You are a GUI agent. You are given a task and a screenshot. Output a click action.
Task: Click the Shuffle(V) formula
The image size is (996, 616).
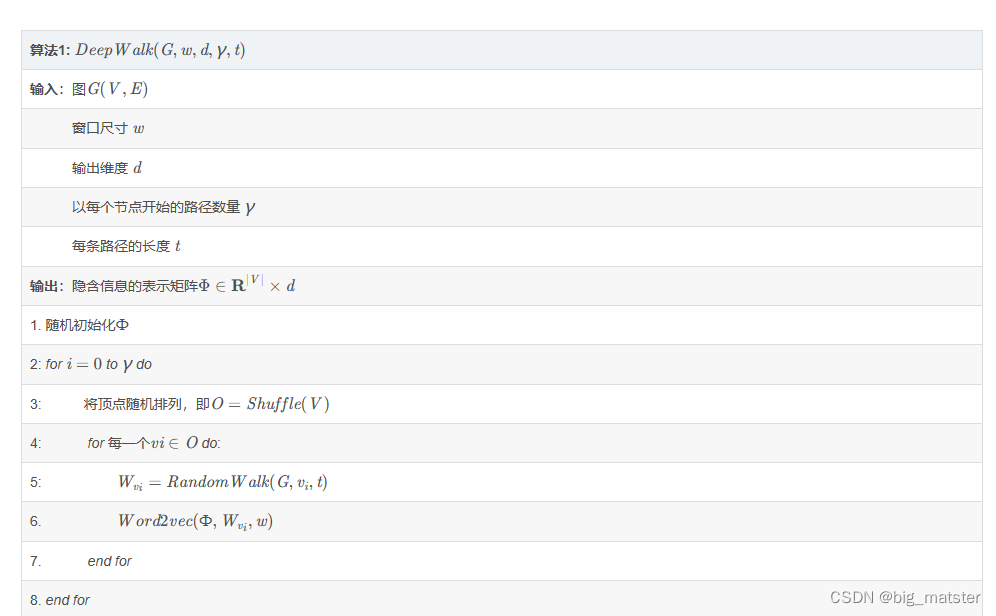[288, 404]
